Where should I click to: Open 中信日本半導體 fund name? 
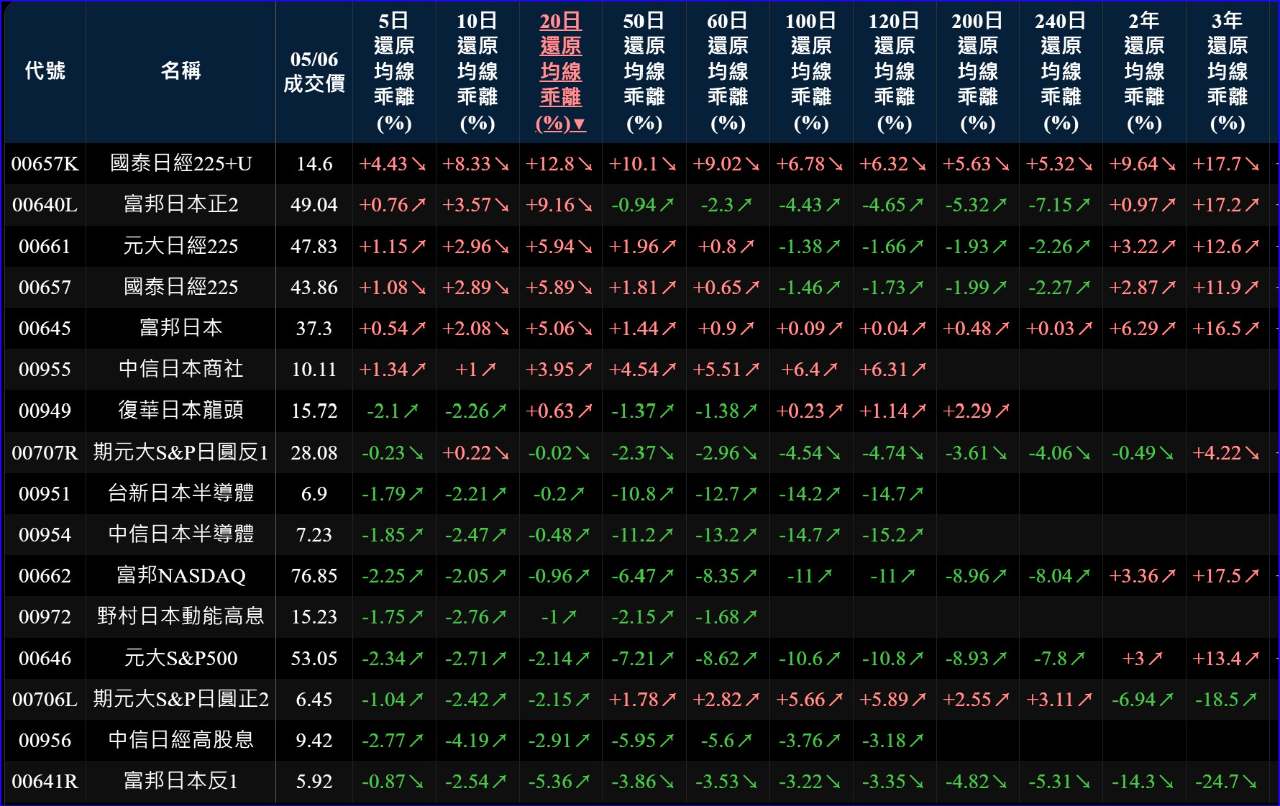[180, 535]
